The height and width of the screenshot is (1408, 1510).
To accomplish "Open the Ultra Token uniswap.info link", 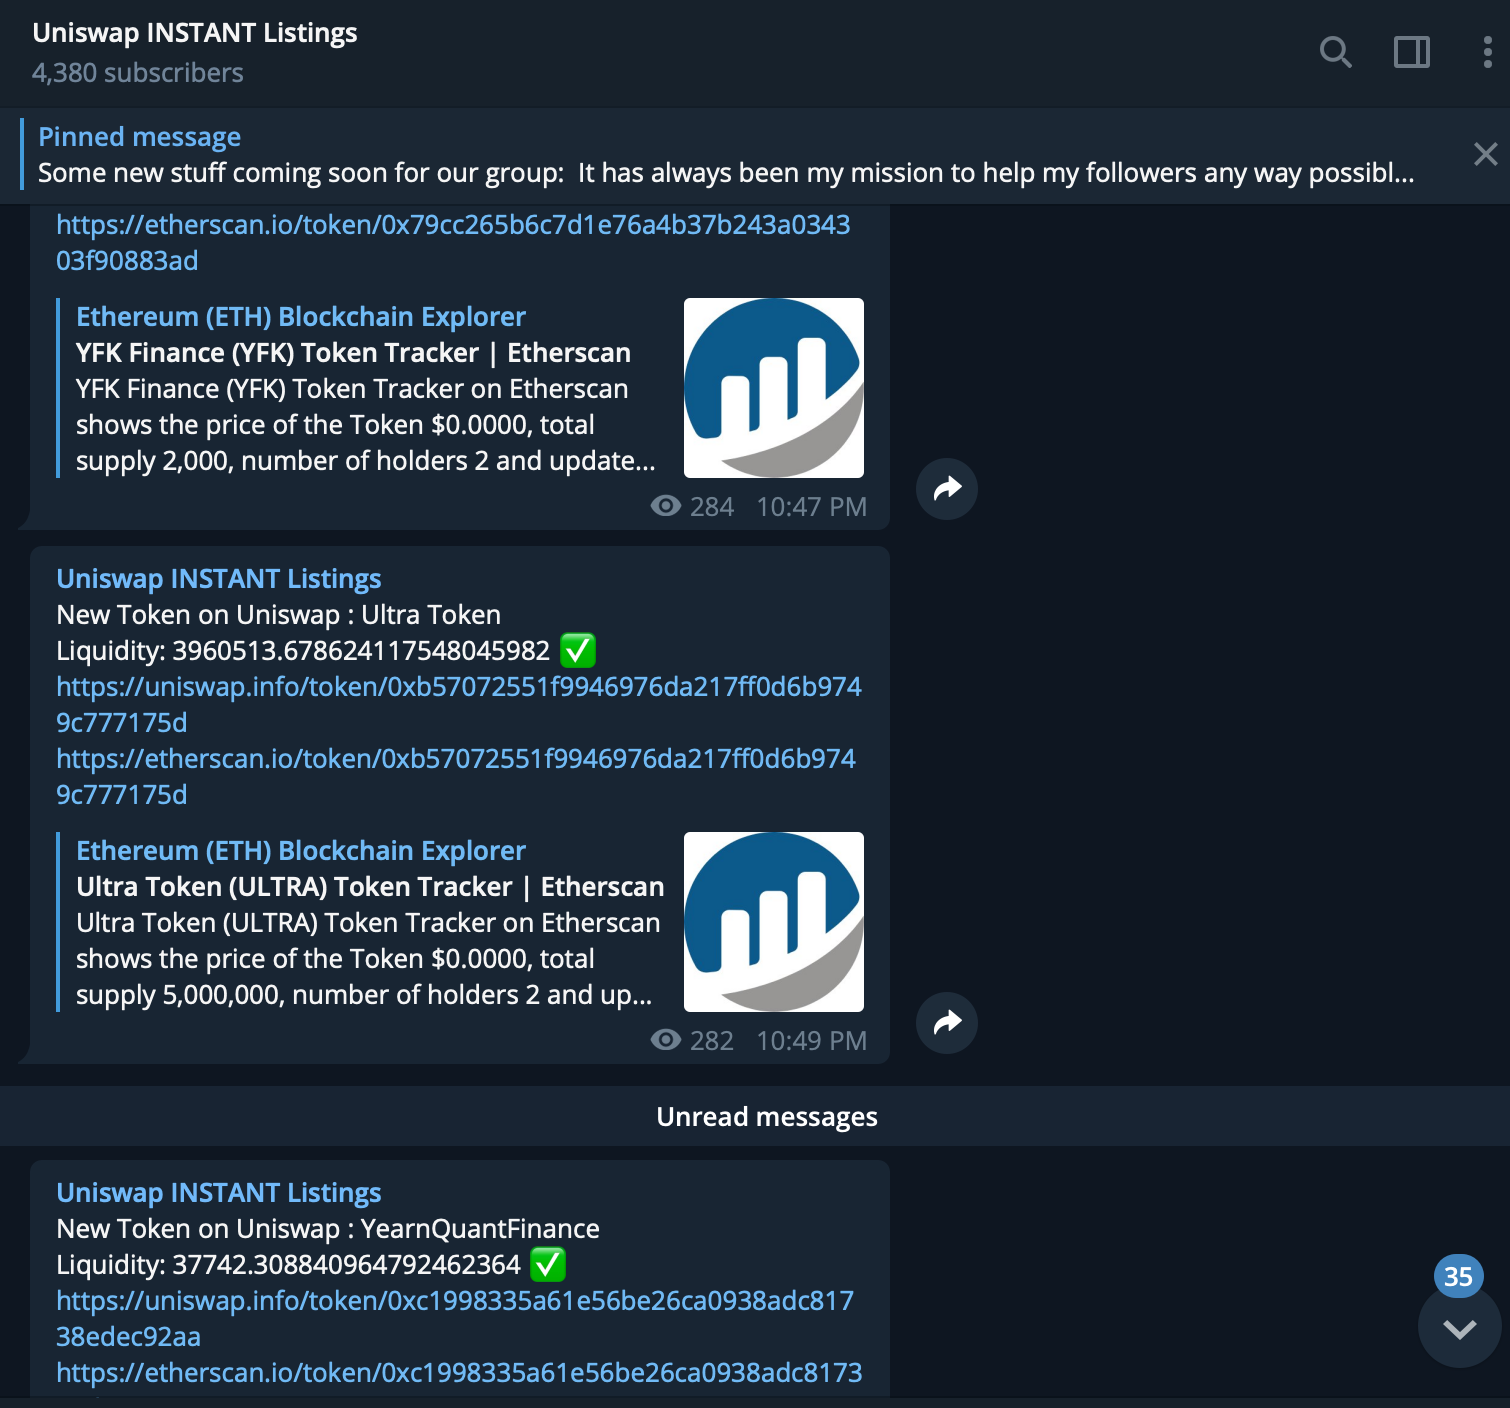I will tap(458, 705).
